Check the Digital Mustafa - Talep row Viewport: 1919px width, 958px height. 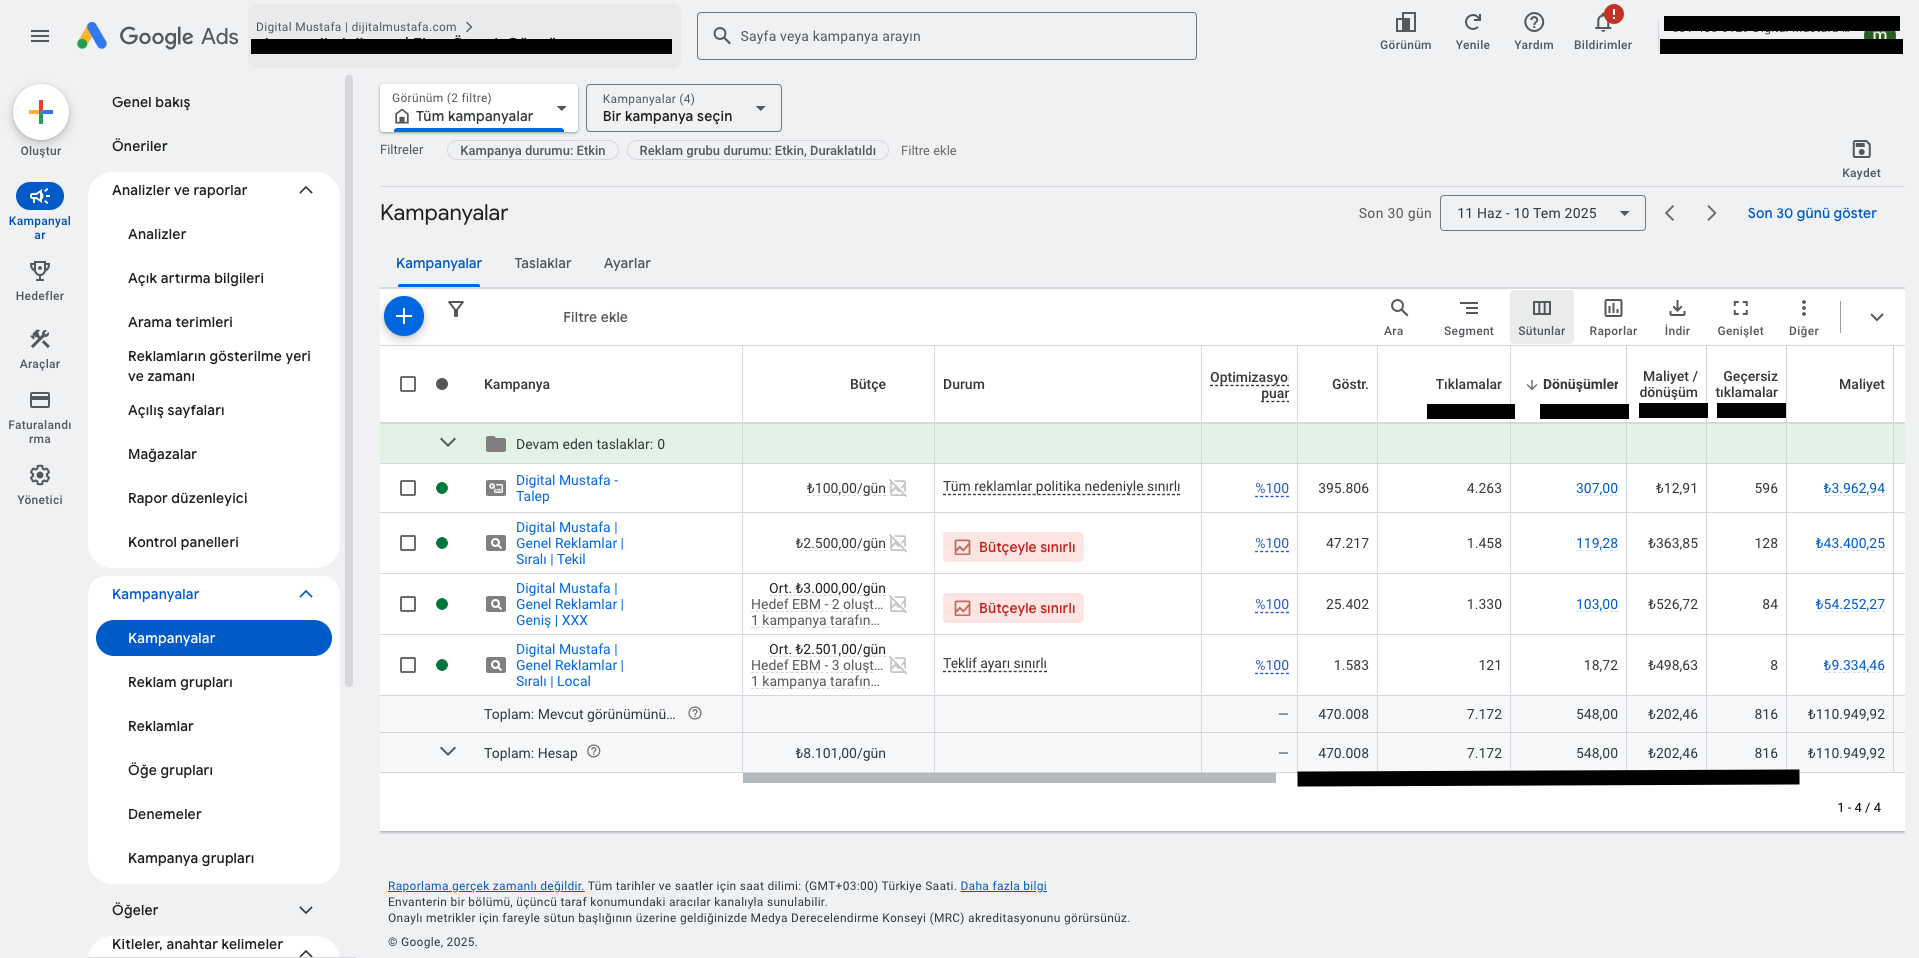click(408, 488)
